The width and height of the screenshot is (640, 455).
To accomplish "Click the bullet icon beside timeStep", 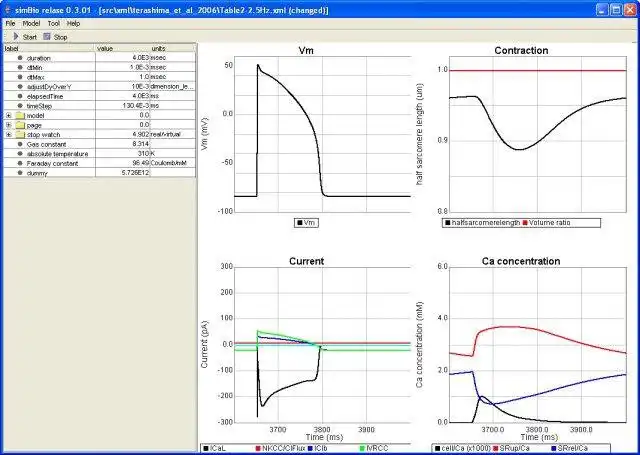I will 20,106.
